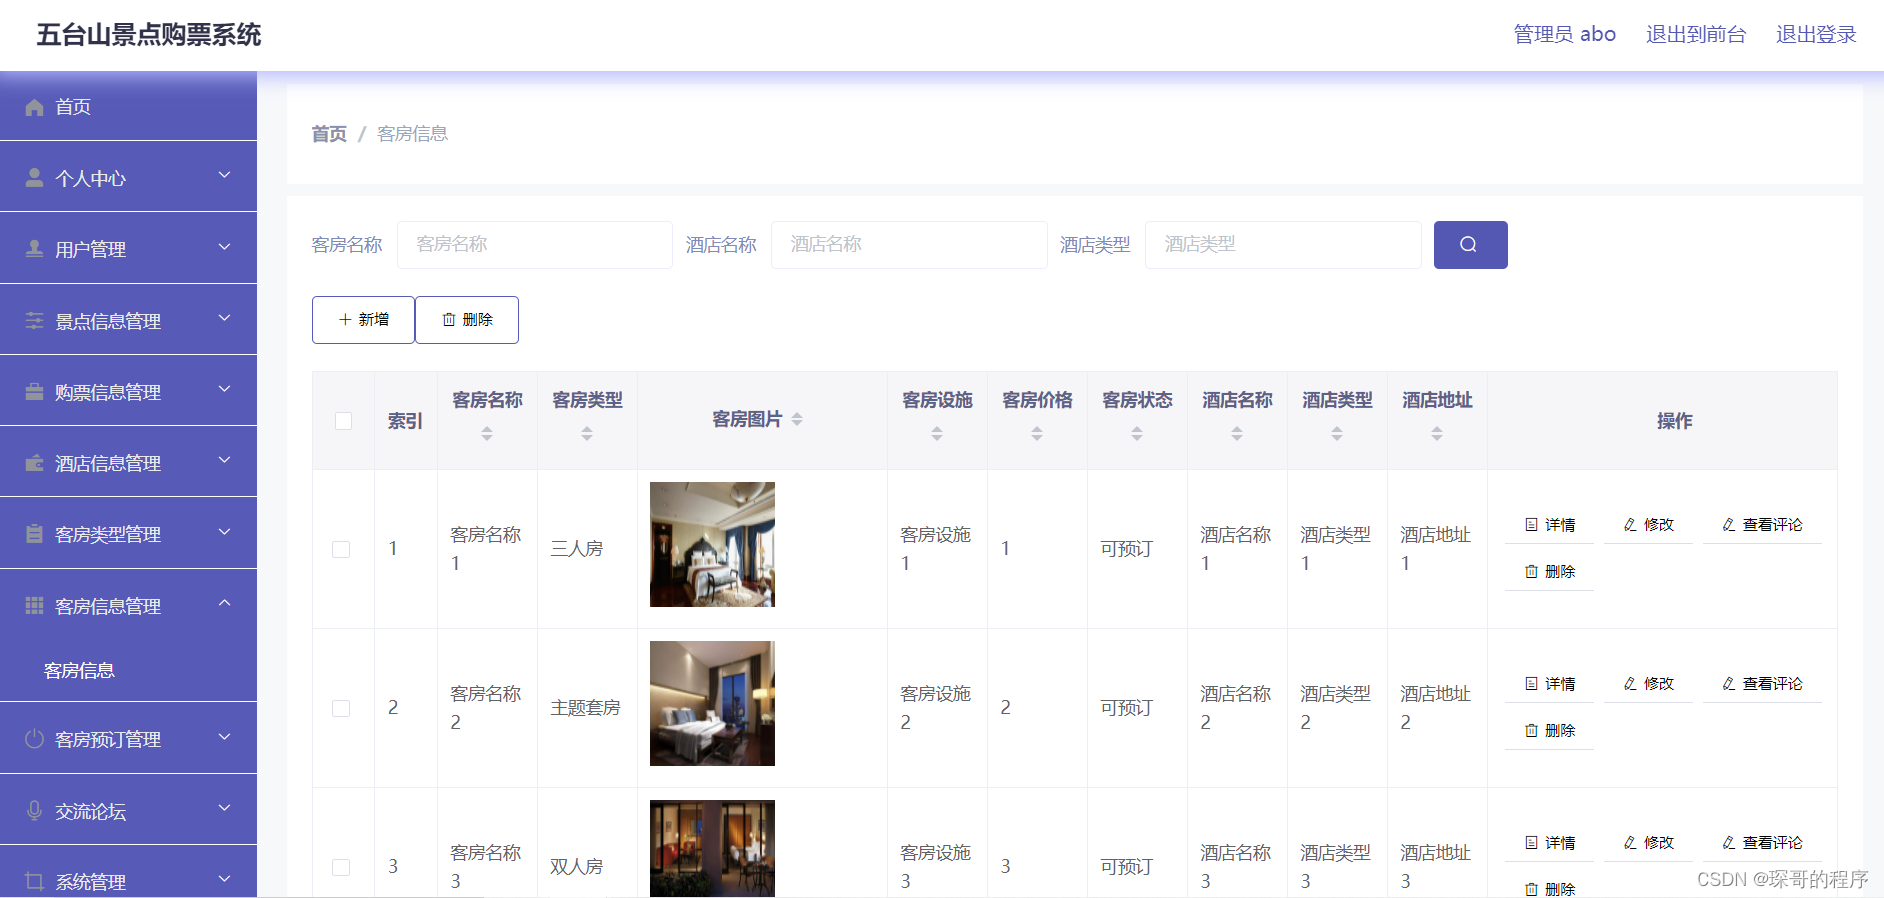The image size is (1884, 898).
Task: Click the sliders icon beside 景点信息管理
Action: 34,321
